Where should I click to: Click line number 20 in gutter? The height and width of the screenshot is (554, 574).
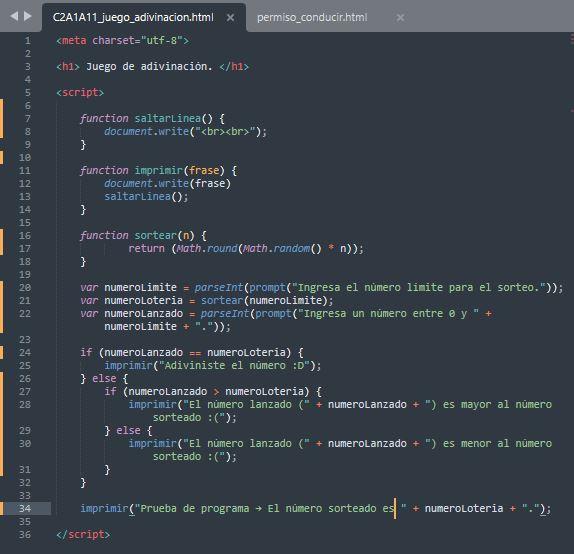(25, 287)
